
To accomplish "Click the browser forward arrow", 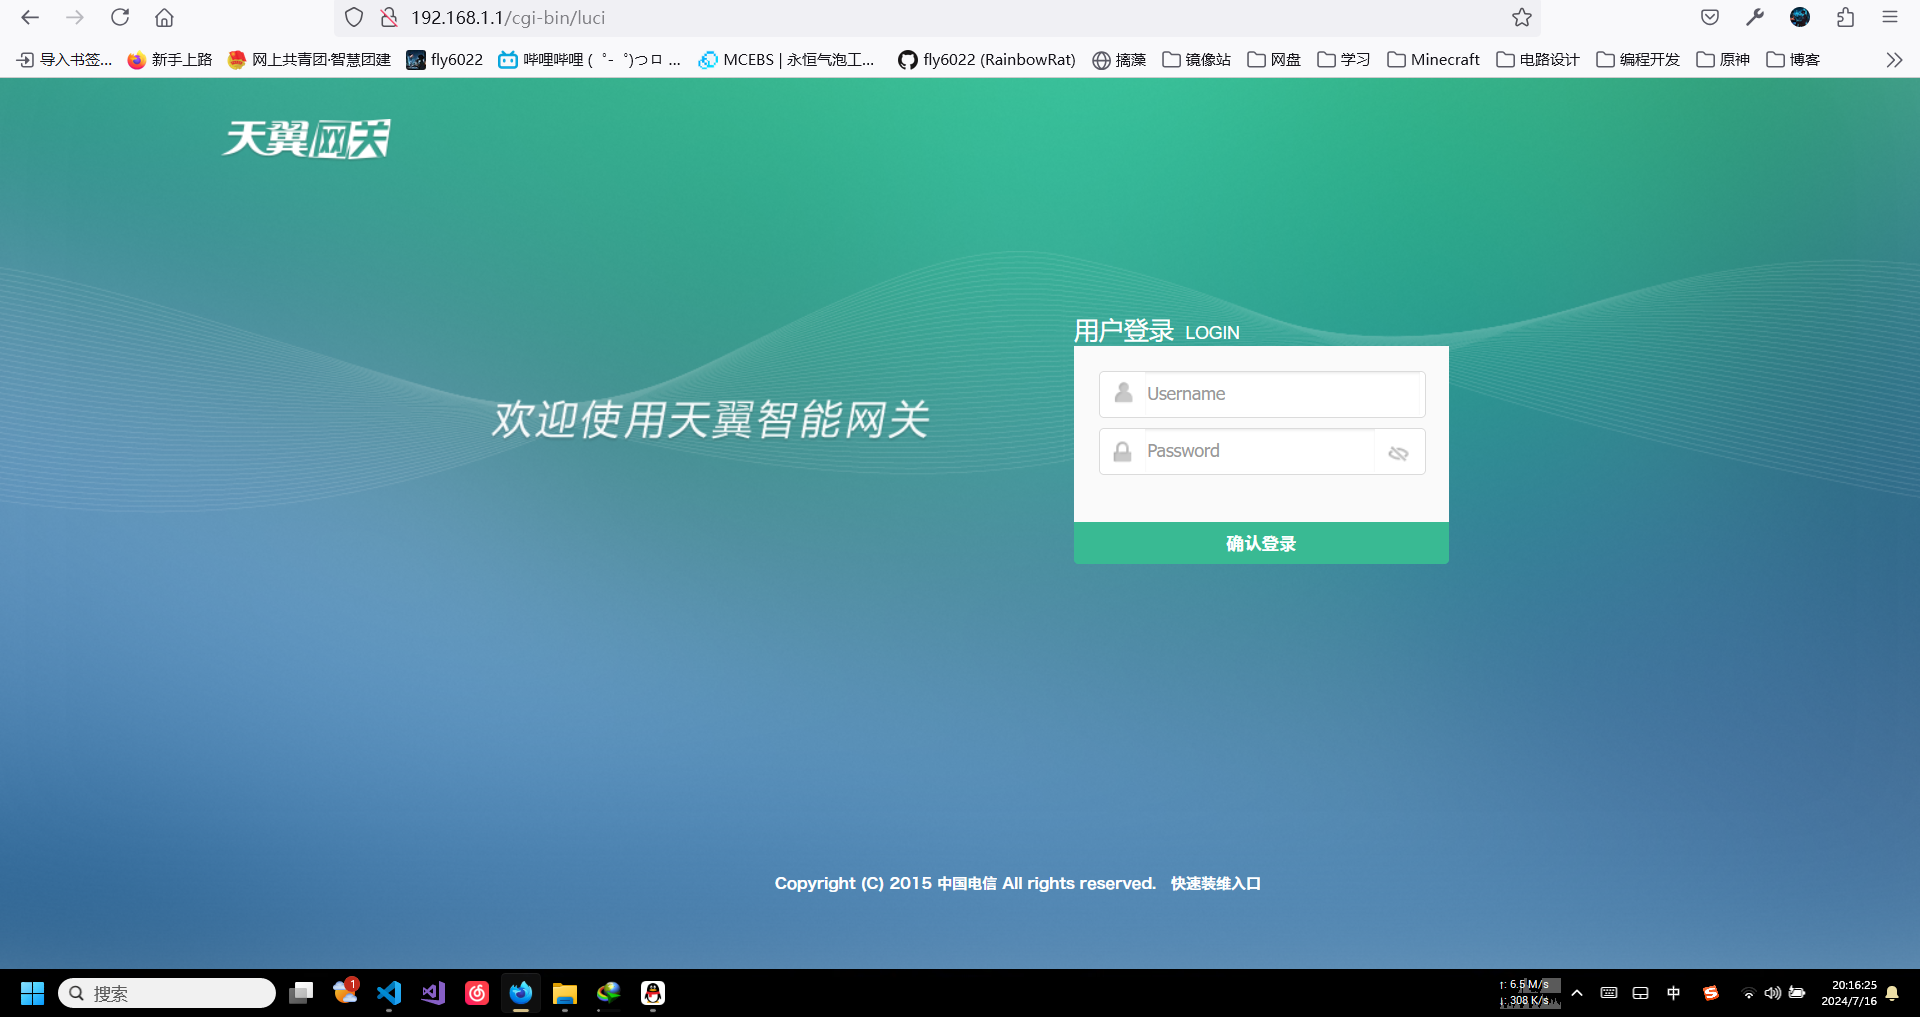I will pyautogui.click(x=75, y=17).
